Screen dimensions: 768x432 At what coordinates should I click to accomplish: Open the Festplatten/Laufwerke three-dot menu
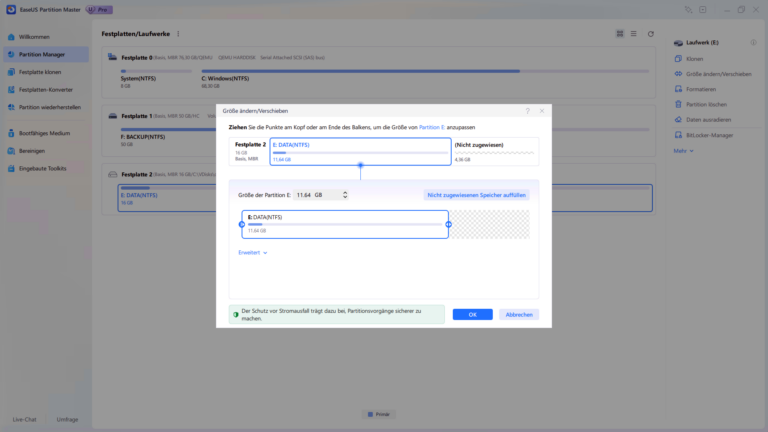[x=178, y=34]
